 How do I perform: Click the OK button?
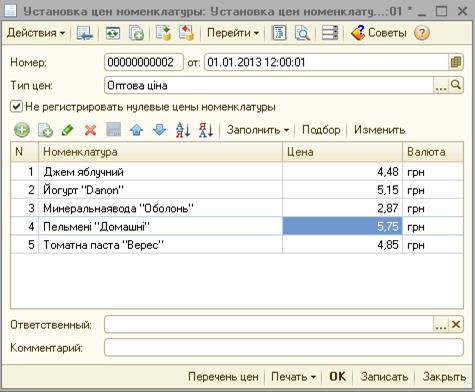coord(337,377)
